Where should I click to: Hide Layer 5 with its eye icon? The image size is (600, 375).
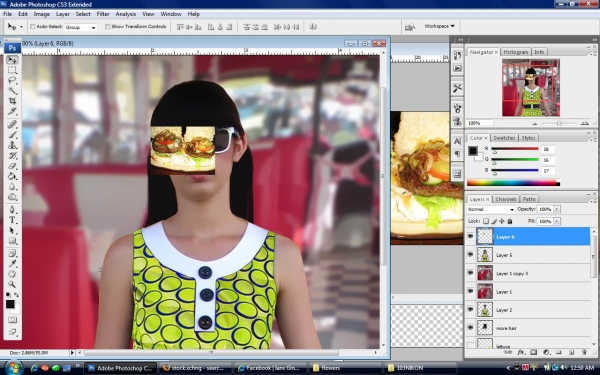pyautogui.click(x=470, y=254)
